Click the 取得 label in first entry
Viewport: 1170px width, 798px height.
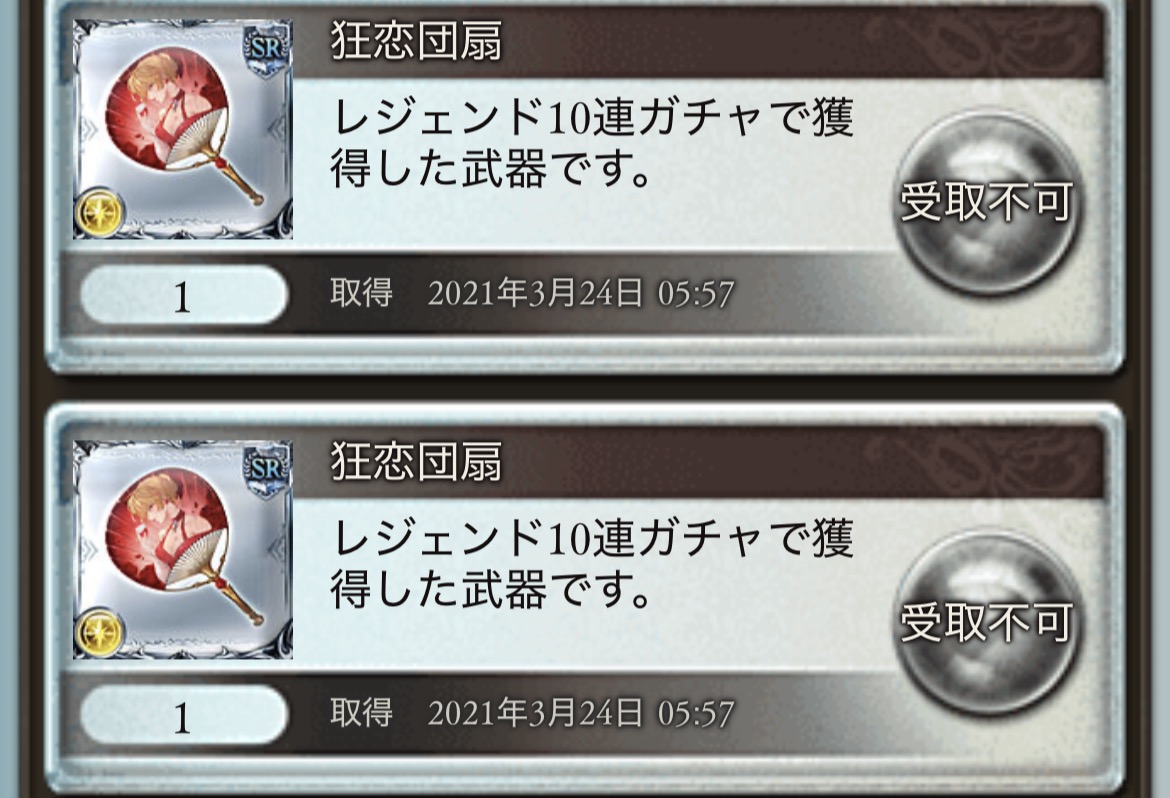click(x=362, y=293)
